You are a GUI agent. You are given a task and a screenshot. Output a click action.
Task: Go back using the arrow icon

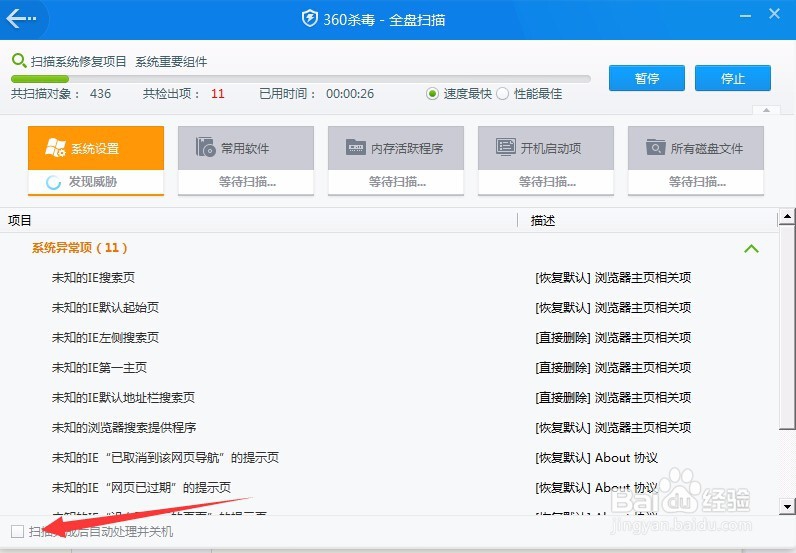pyautogui.click(x=21, y=19)
